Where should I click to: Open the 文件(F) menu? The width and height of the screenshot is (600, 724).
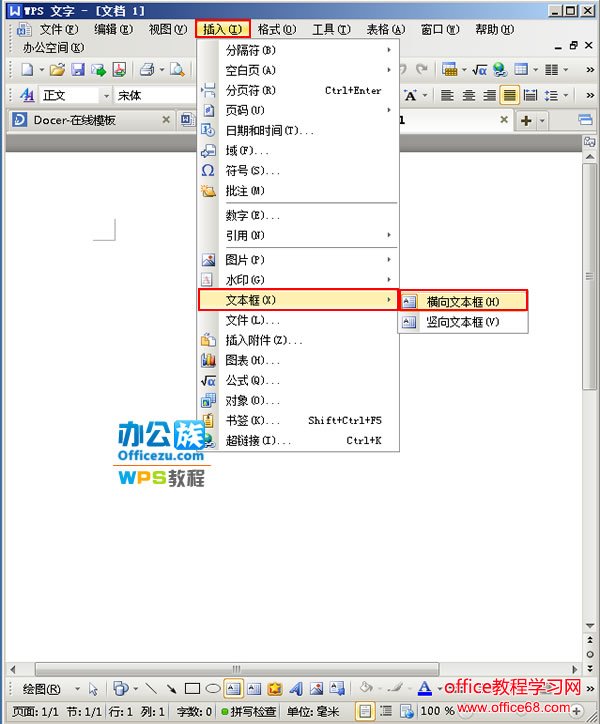(59, 30)
